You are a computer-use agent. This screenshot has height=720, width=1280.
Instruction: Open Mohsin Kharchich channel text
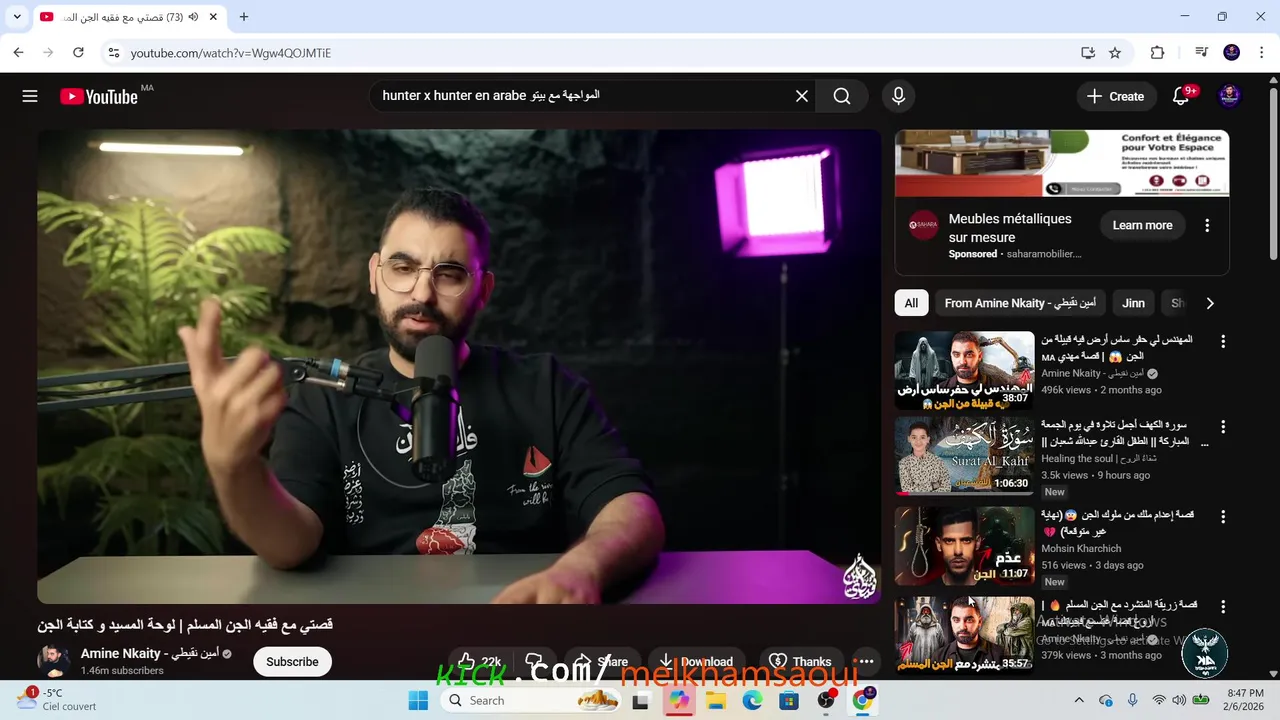pos(1081,548)
